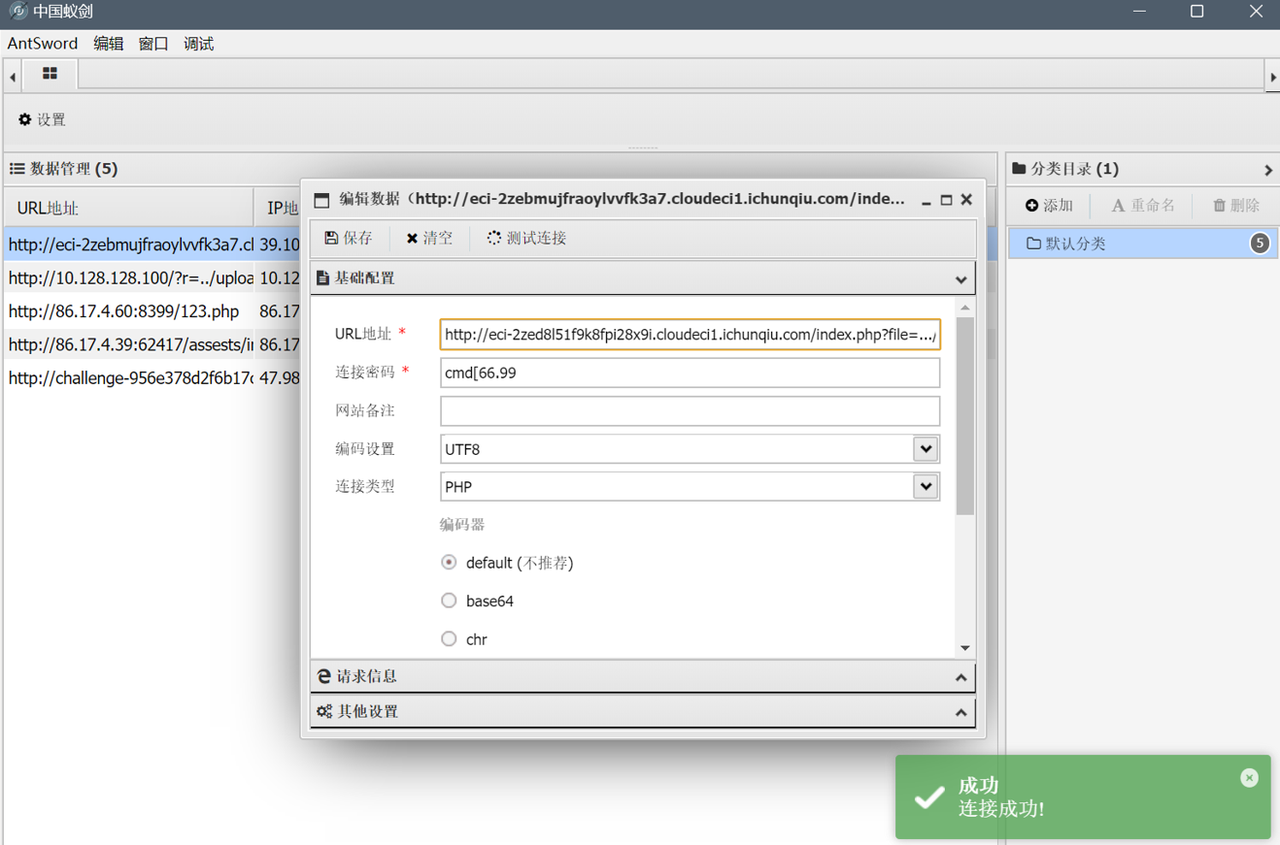Click the dialog vertical scrollbar thumb
The height and width of the screenshot is (845, 1280).
[x=965, y=415]
